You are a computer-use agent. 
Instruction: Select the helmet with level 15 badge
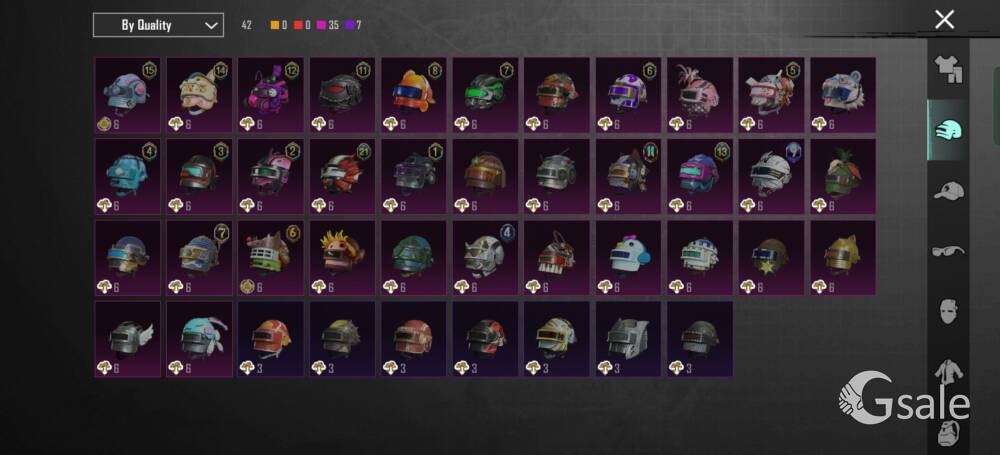pyautogui.click(x=128, y=95)
